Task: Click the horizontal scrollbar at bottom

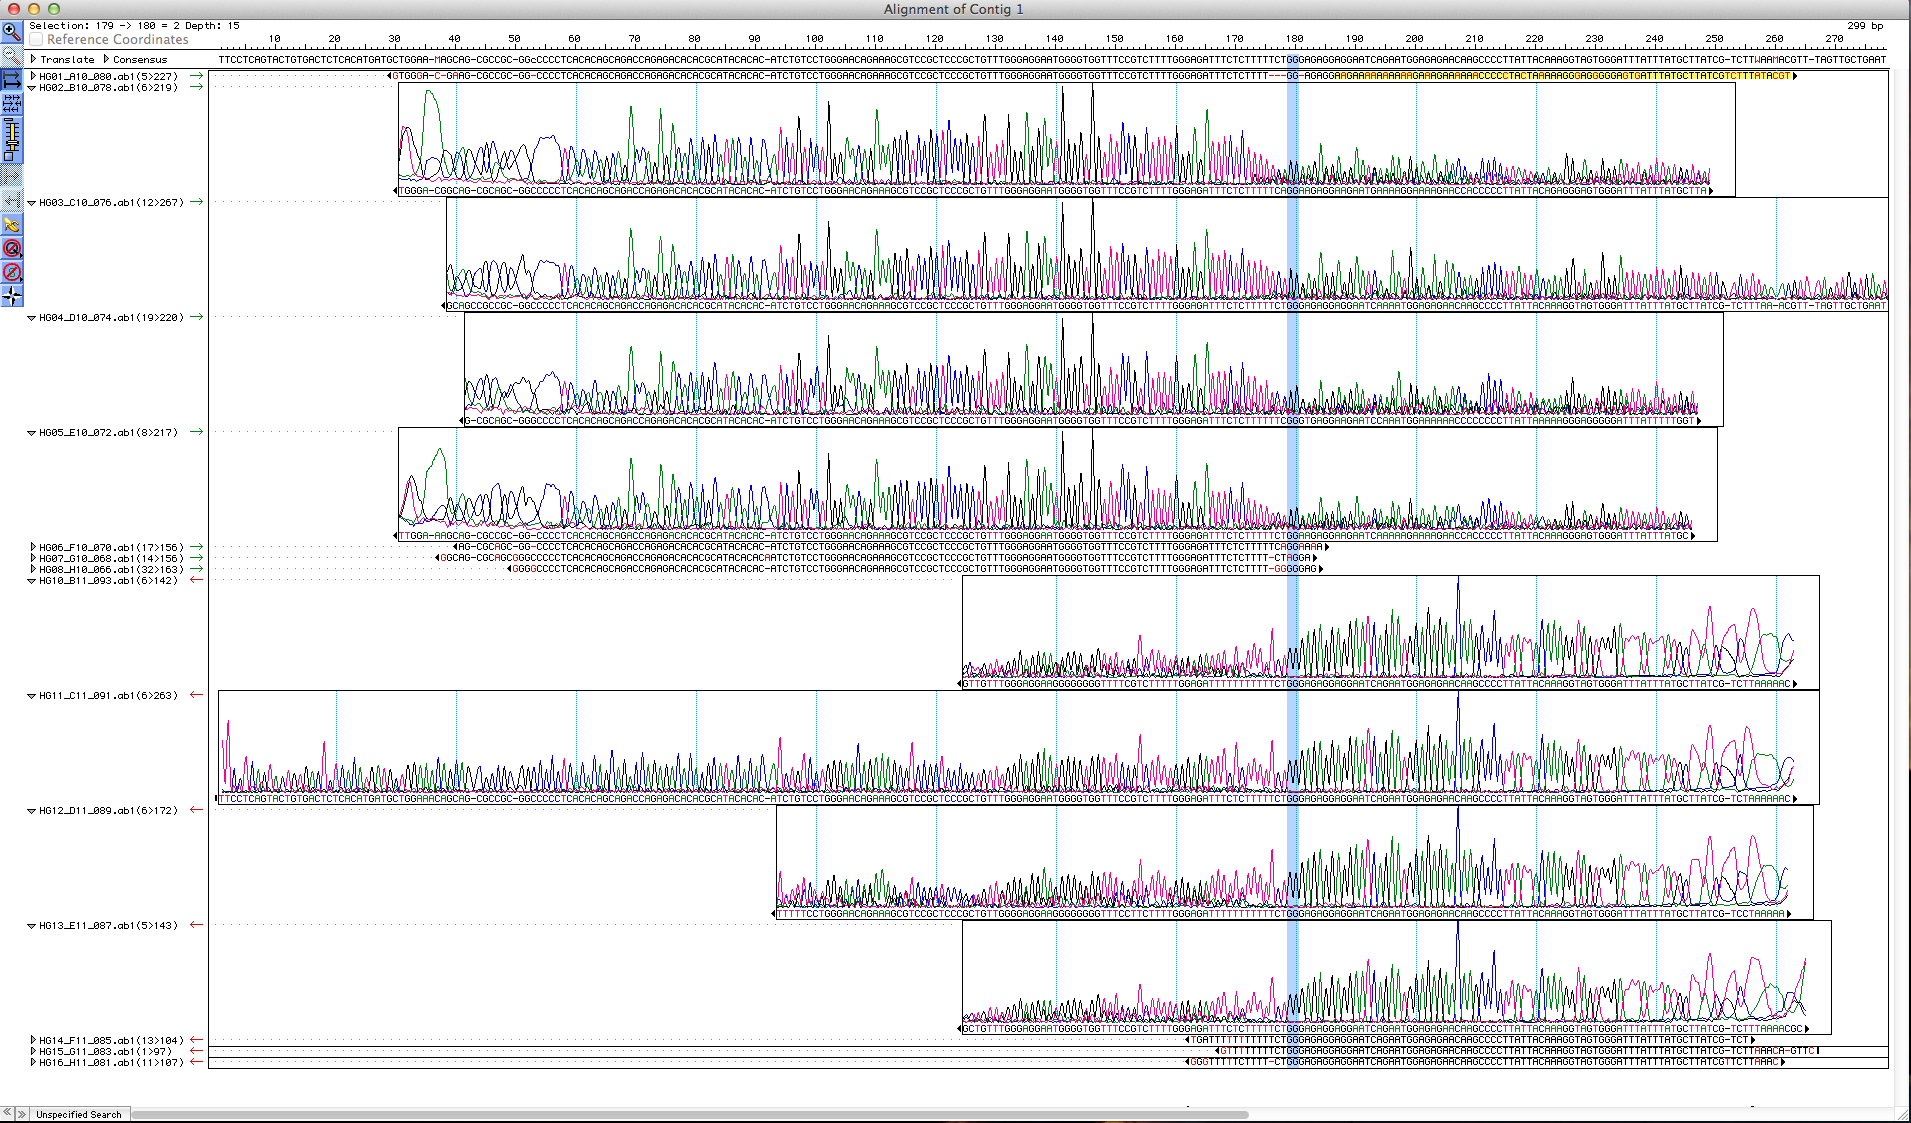Action: point(690,1114)
